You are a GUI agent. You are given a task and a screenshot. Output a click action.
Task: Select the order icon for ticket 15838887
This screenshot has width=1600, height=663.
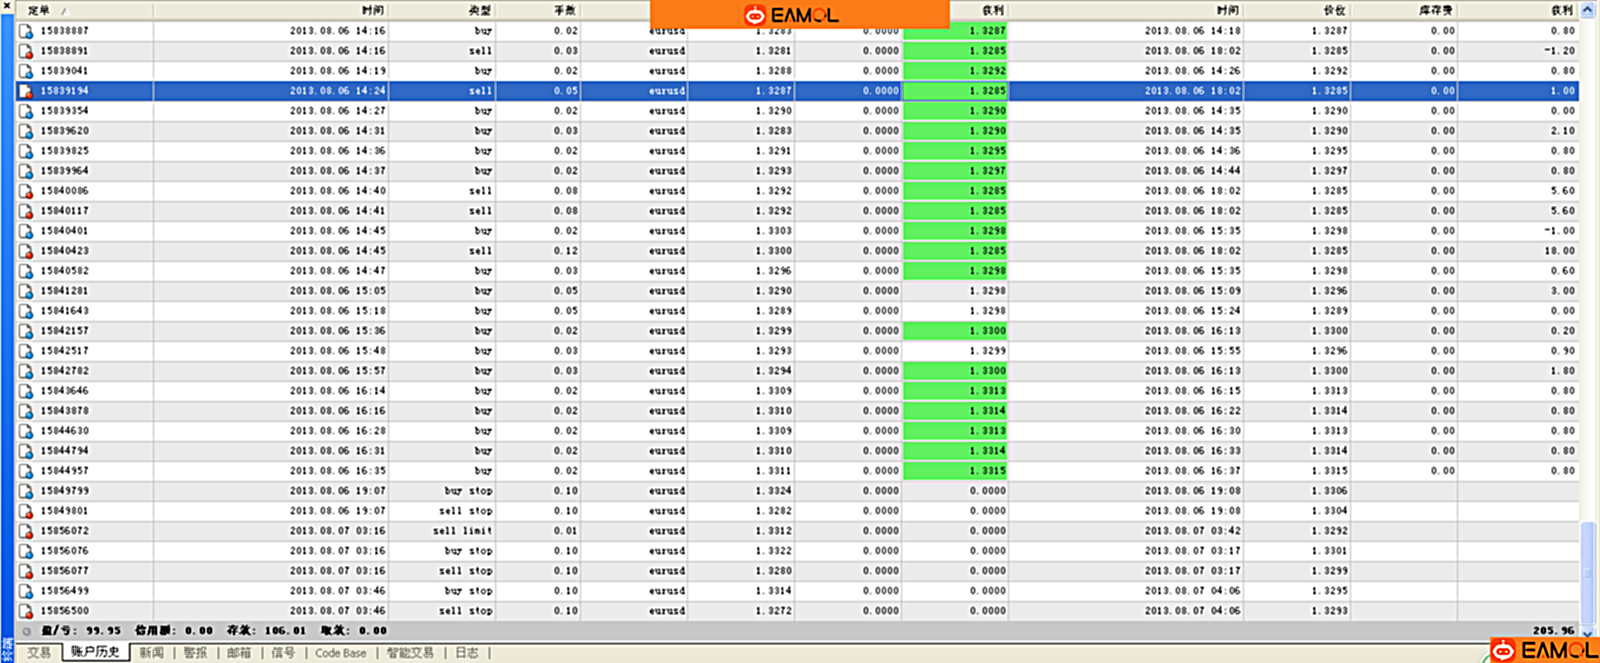tap(26, 31)
